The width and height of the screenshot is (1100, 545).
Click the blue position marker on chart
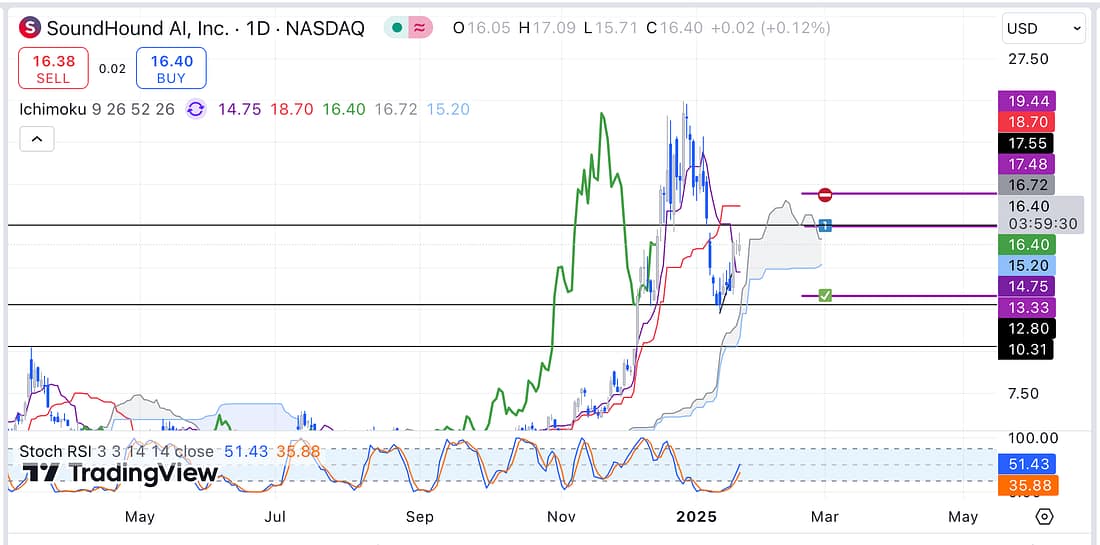tap(825, 225)
